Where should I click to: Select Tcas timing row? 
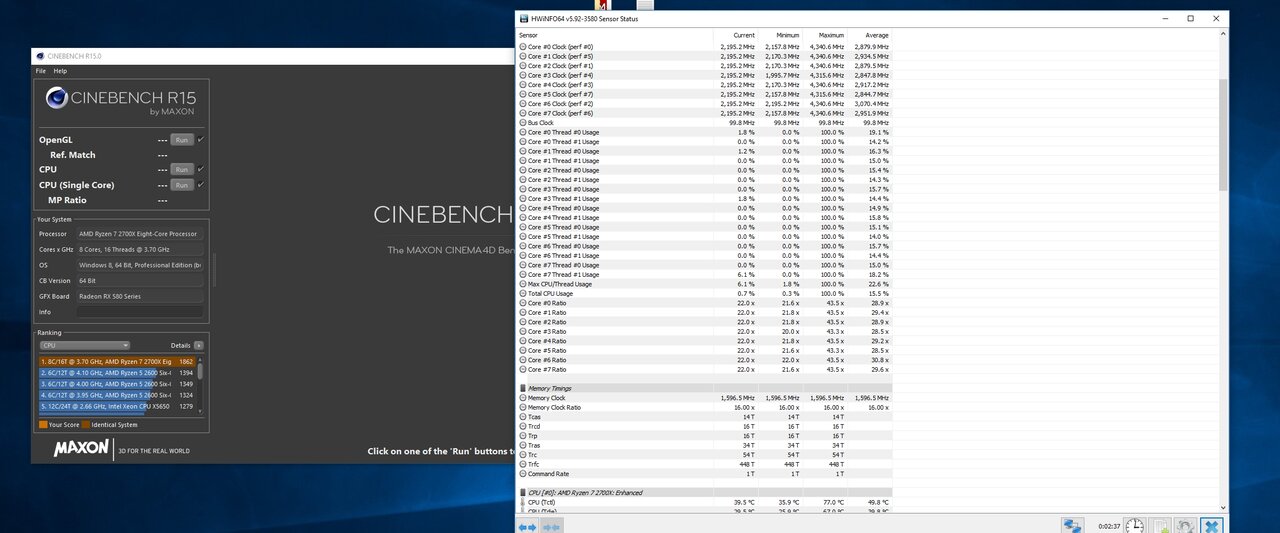point(704,417)
